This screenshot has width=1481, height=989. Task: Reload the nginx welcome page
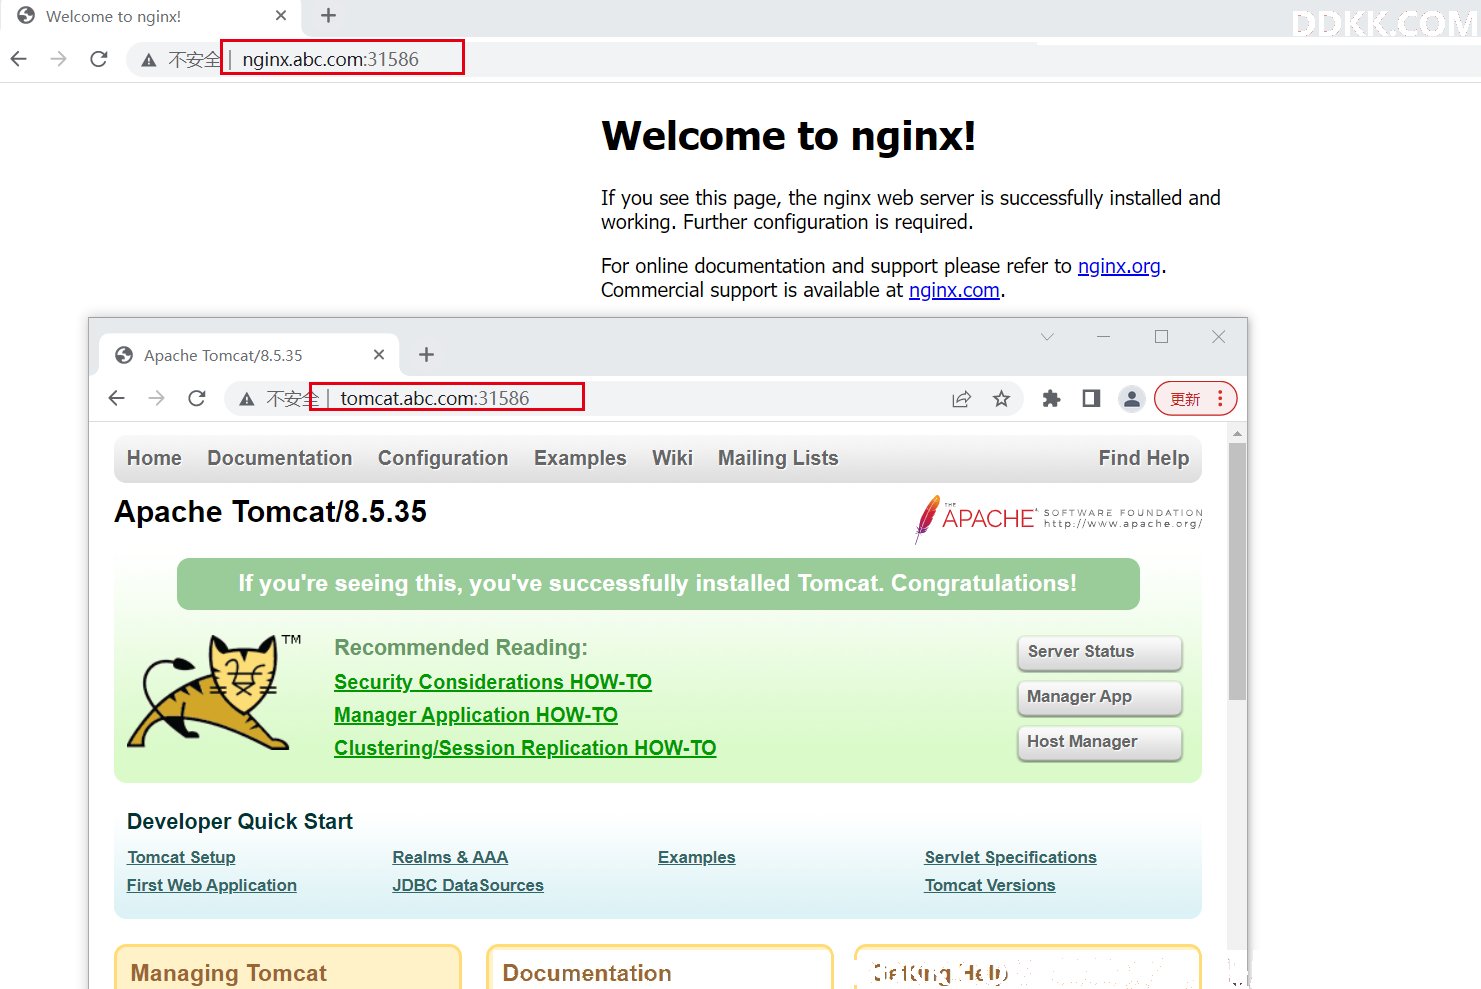98,59
